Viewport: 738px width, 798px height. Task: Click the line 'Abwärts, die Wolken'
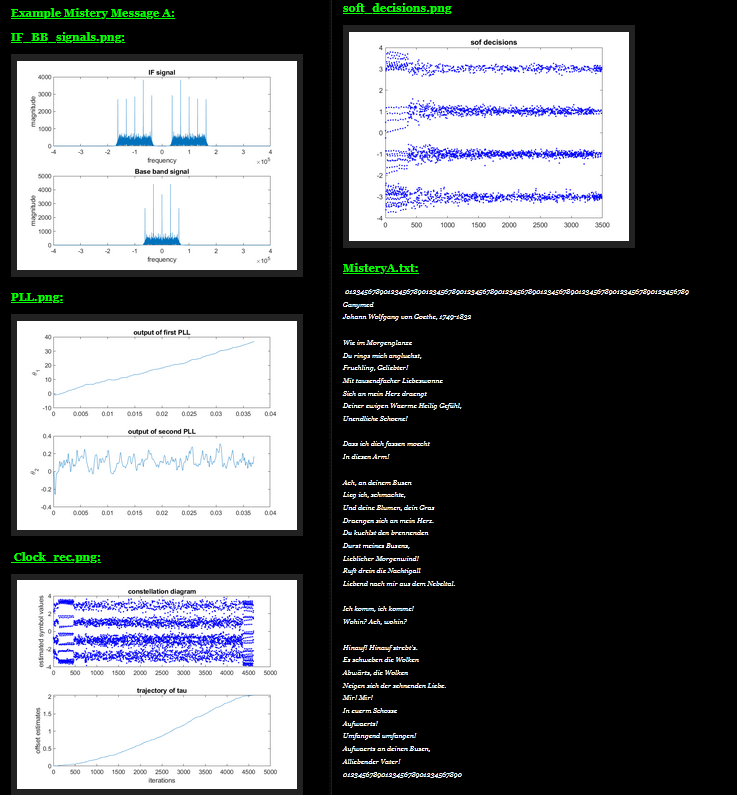376,673
